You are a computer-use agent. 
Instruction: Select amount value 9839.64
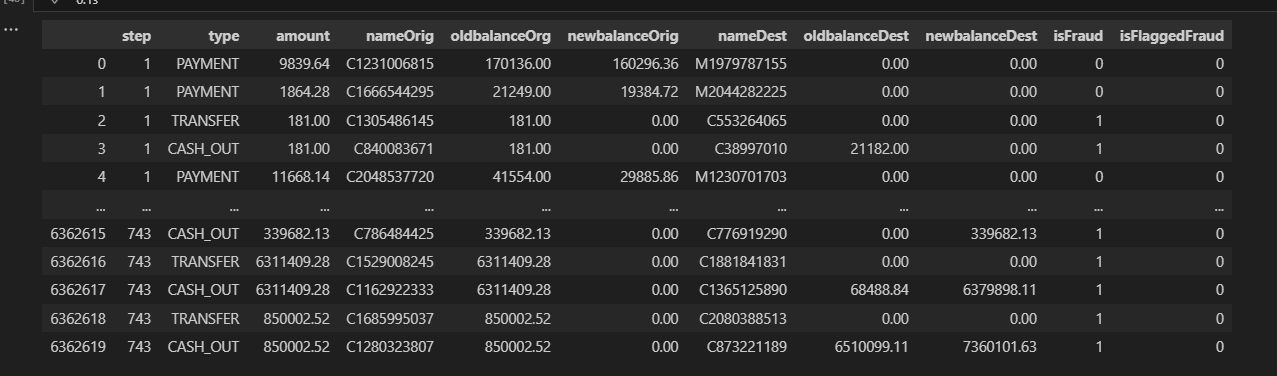(x=303, y=64)
